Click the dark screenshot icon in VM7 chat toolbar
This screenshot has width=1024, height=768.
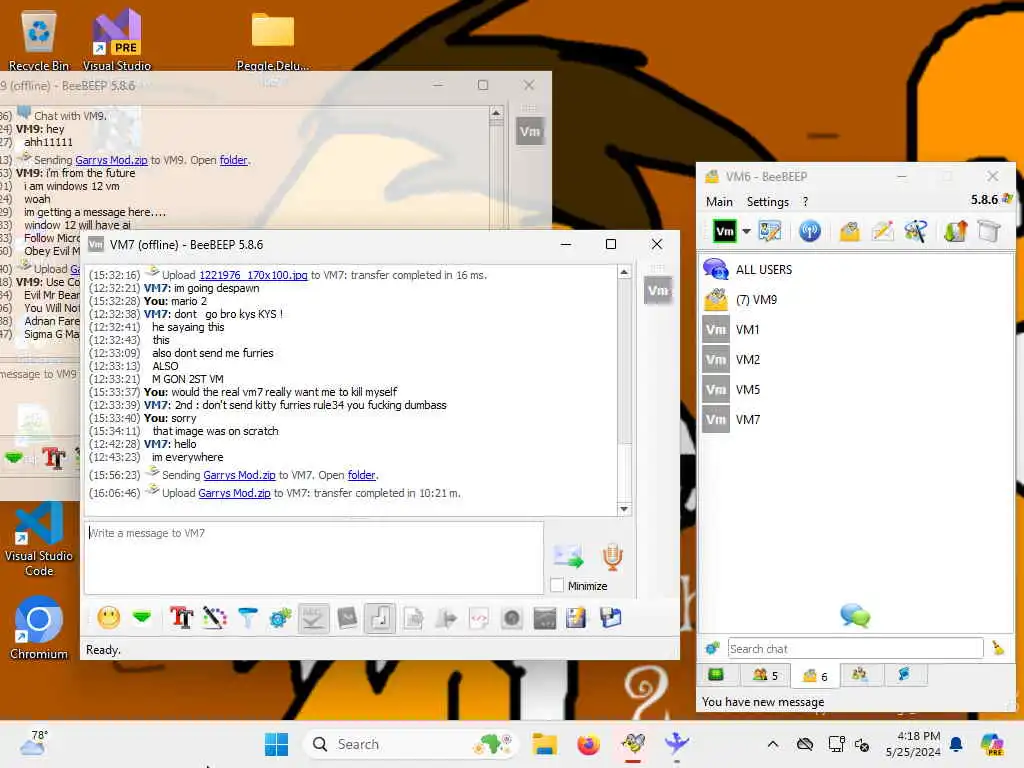(x=545, y=617)
